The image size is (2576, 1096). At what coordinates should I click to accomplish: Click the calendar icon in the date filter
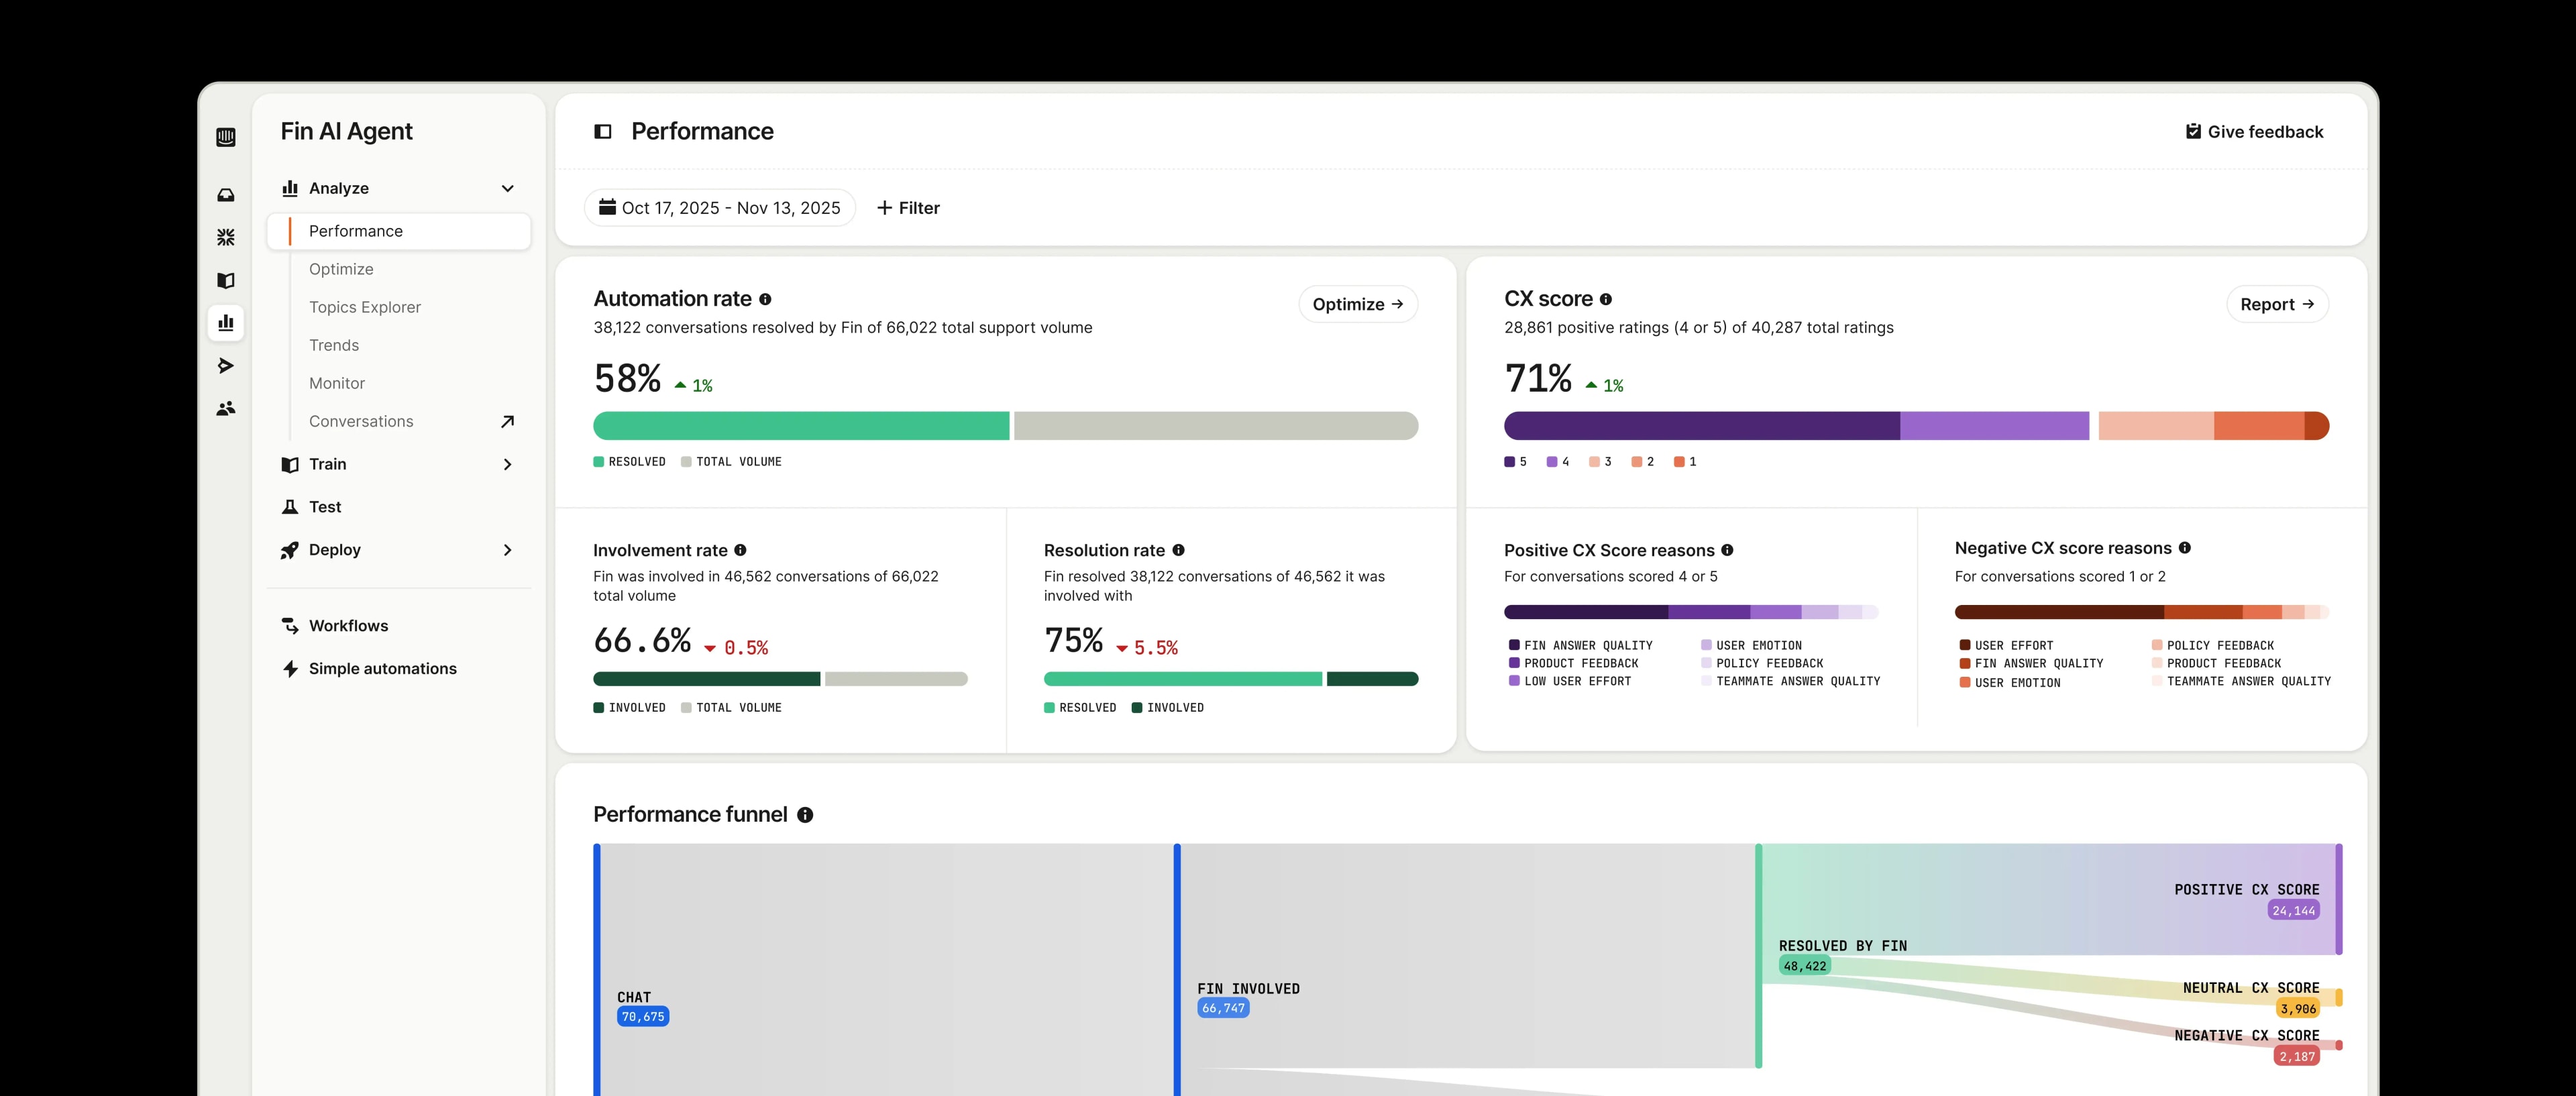pos(607,207)
